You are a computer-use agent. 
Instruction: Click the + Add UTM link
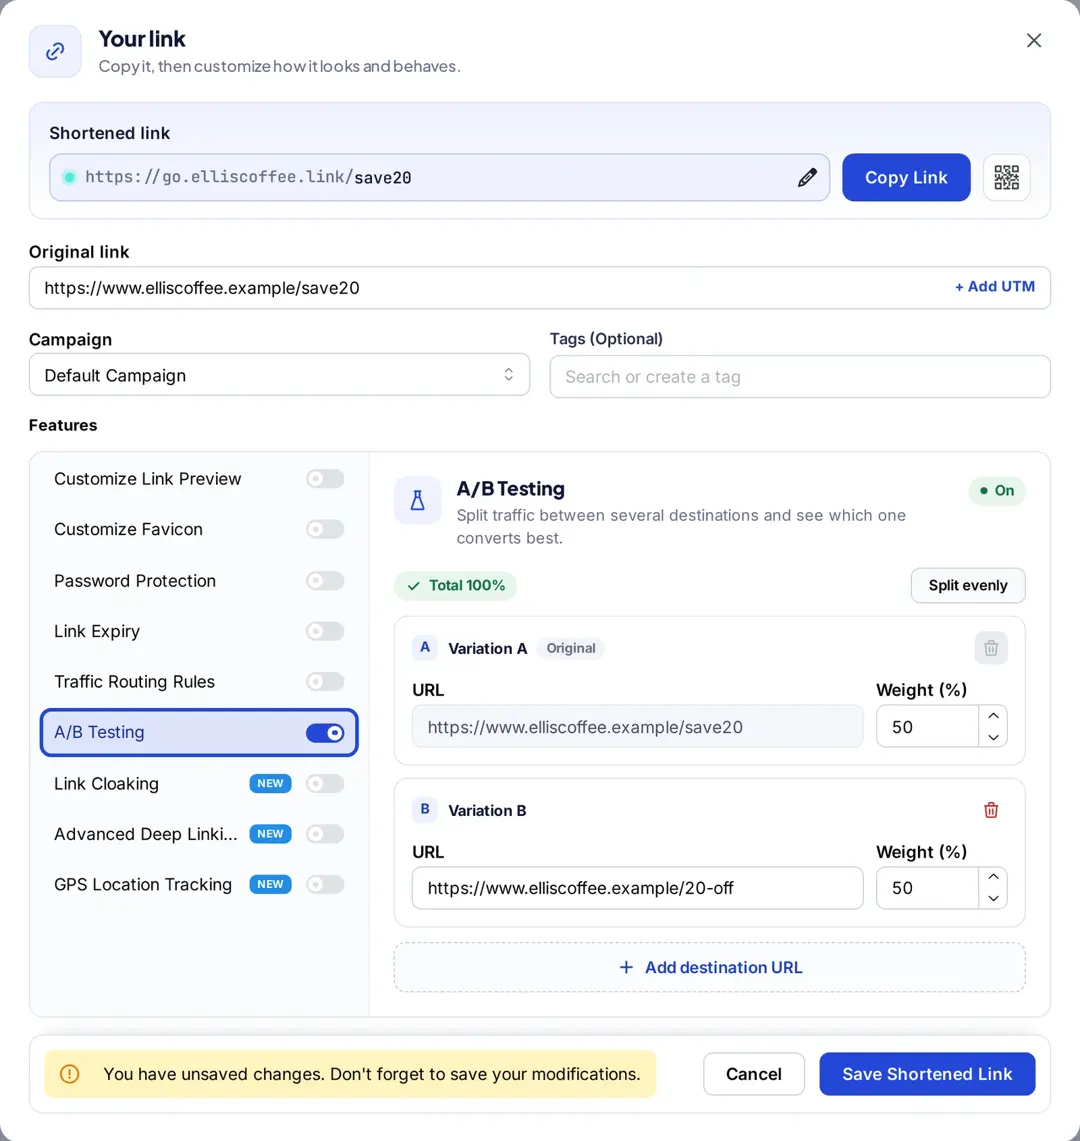[994, 287]
